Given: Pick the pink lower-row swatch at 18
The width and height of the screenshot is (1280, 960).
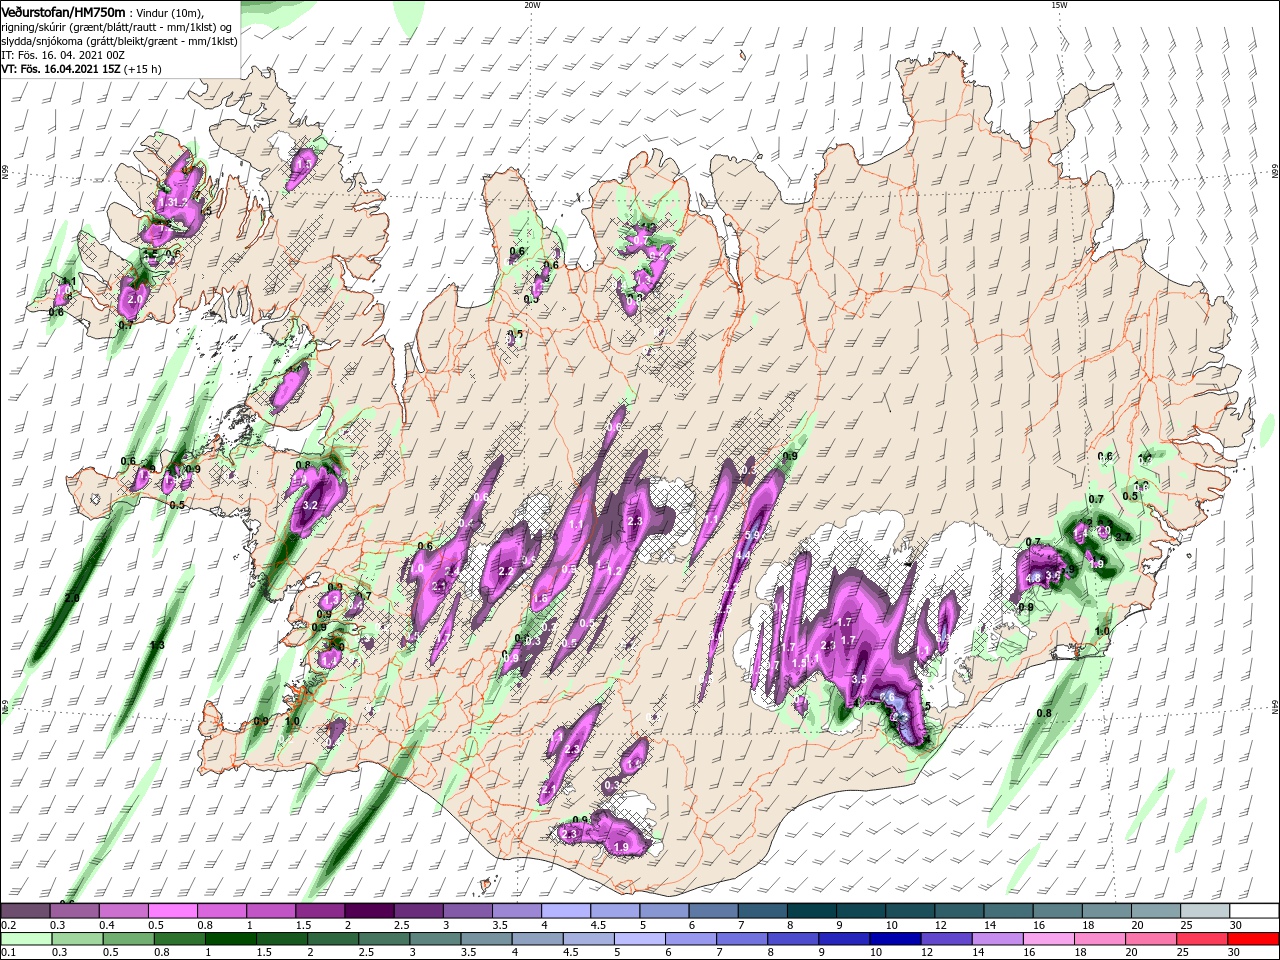Looking at the screenshot, I should [1098, 939].
